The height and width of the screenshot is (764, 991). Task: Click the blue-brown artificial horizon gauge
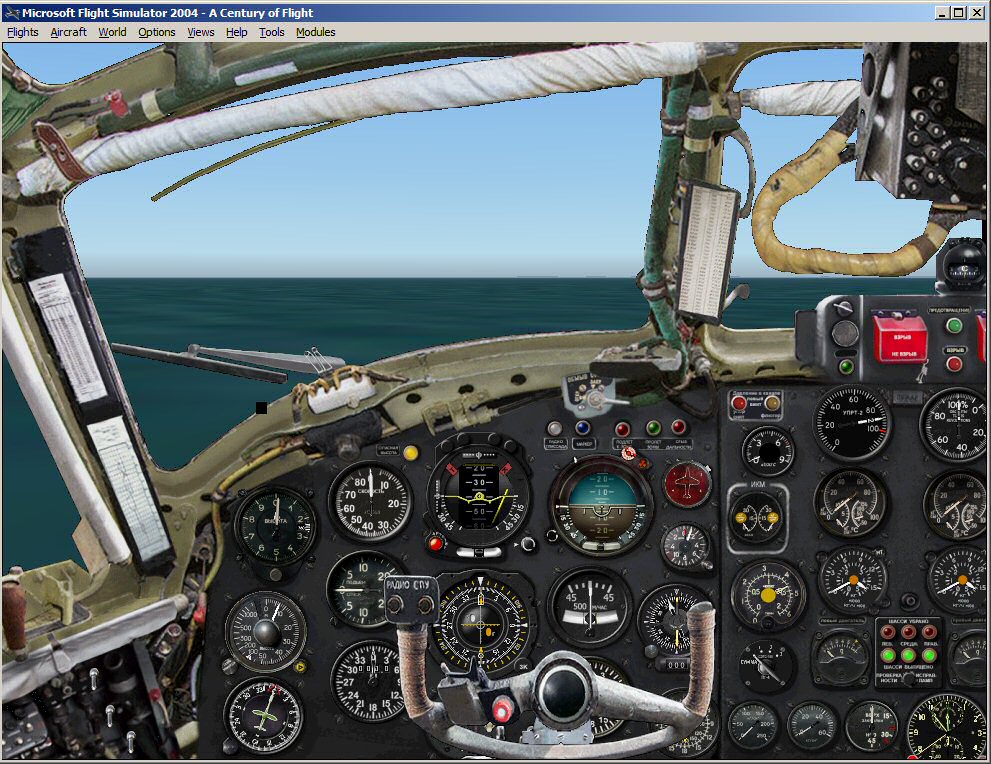pyautogui.click(x=600, y=507)
